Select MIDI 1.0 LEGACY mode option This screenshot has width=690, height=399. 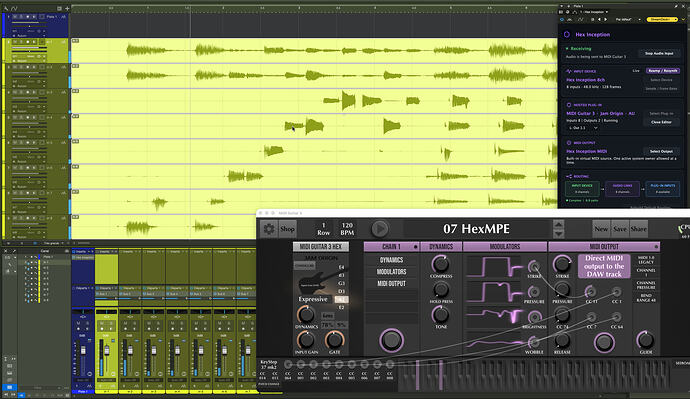coord(646,260)
